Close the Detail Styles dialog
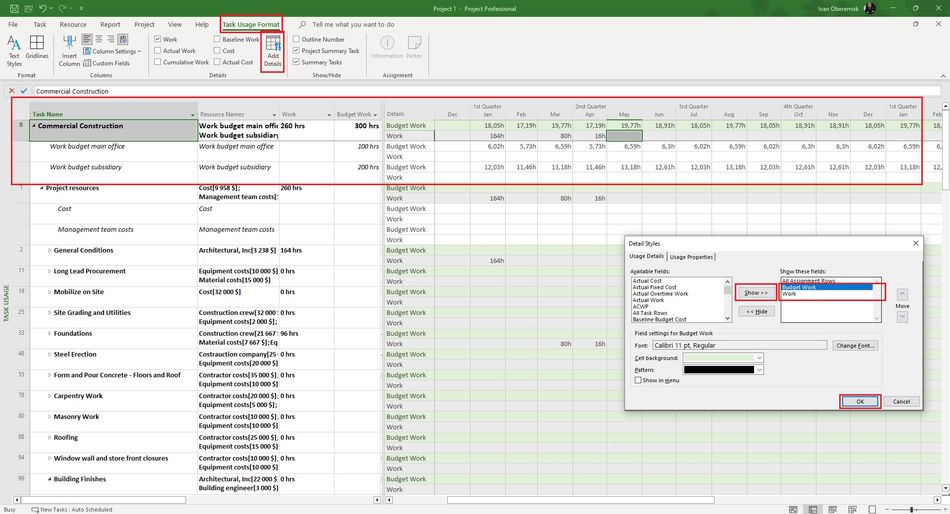This screenshot has width=950, height=514. [915, 243]
